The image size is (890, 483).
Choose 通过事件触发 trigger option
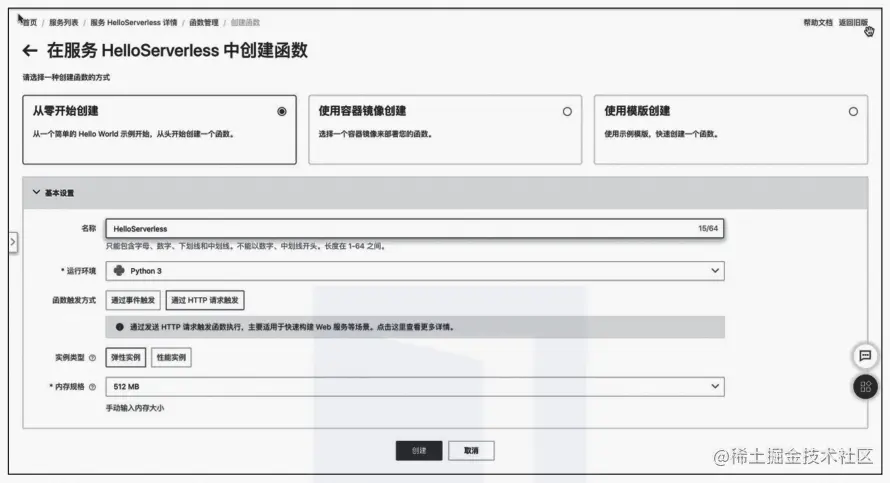(133, 300)
